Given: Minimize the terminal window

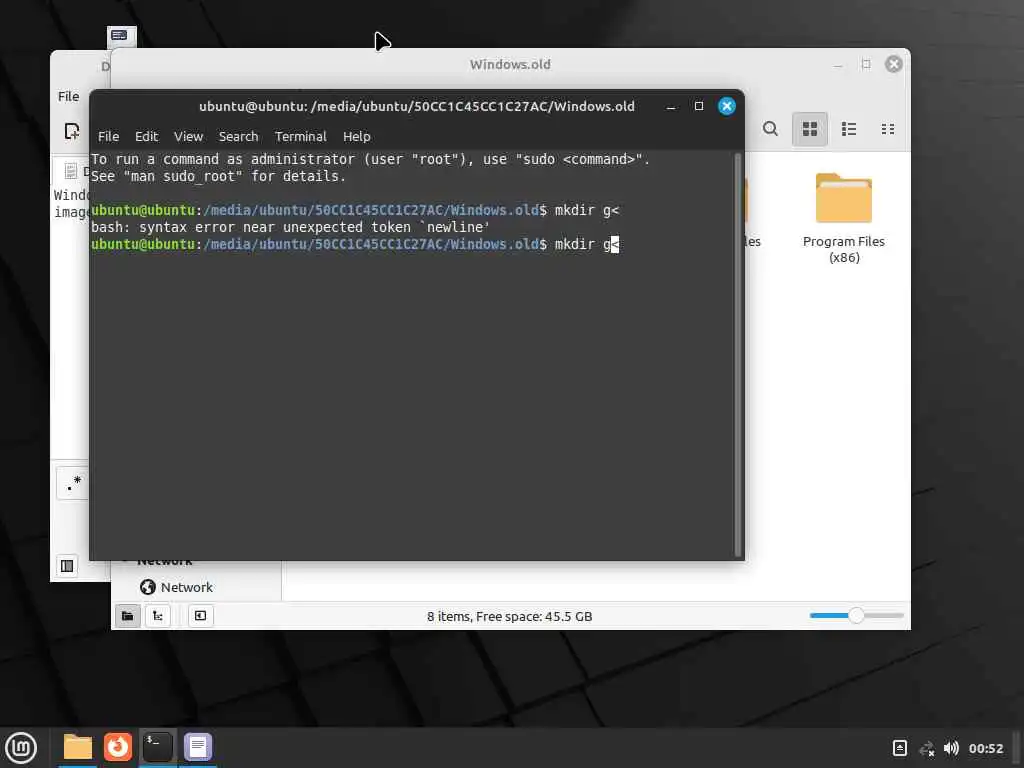Looking at the screenshot, I should tap(671, 106).
